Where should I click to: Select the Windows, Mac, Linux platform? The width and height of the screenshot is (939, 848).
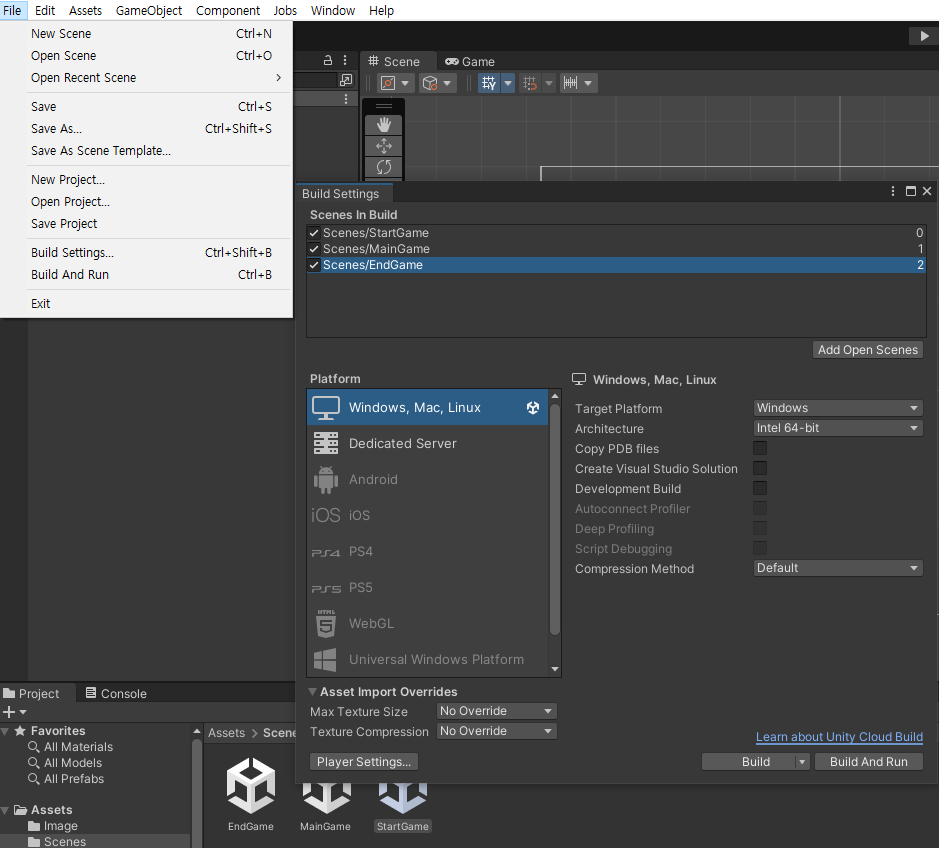[x=428, y=408]
